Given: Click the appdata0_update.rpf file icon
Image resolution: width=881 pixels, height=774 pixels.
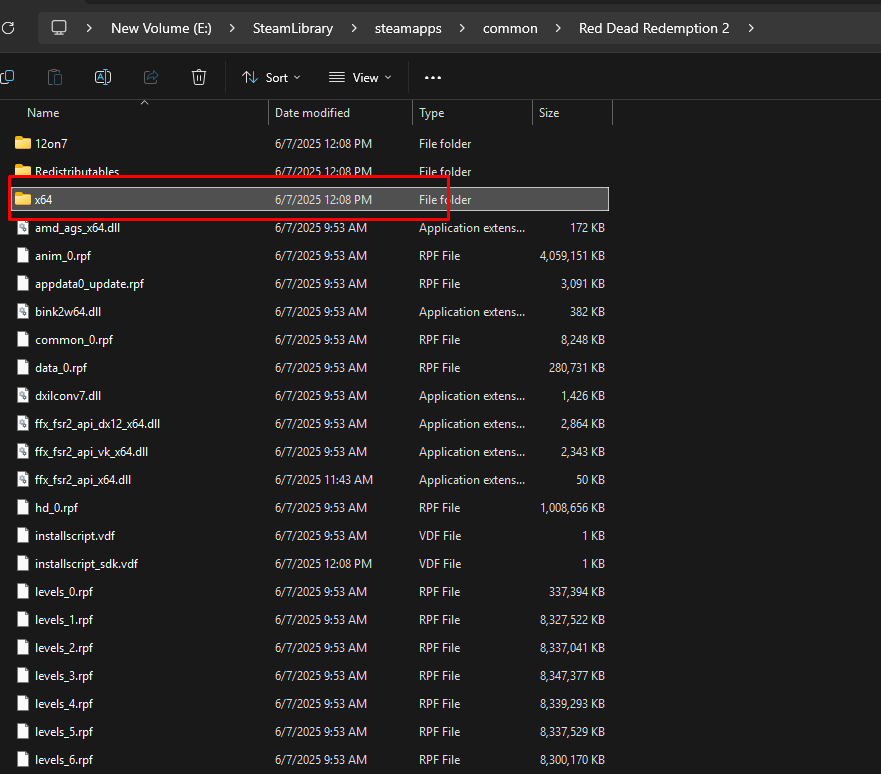Looking at the screenshot, I should 22,283.
